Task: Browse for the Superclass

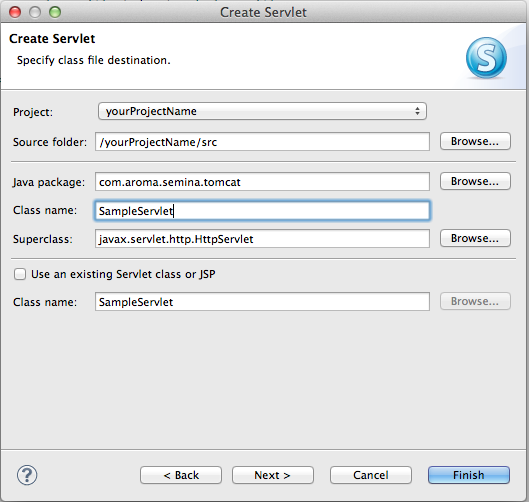Action: 475,238
